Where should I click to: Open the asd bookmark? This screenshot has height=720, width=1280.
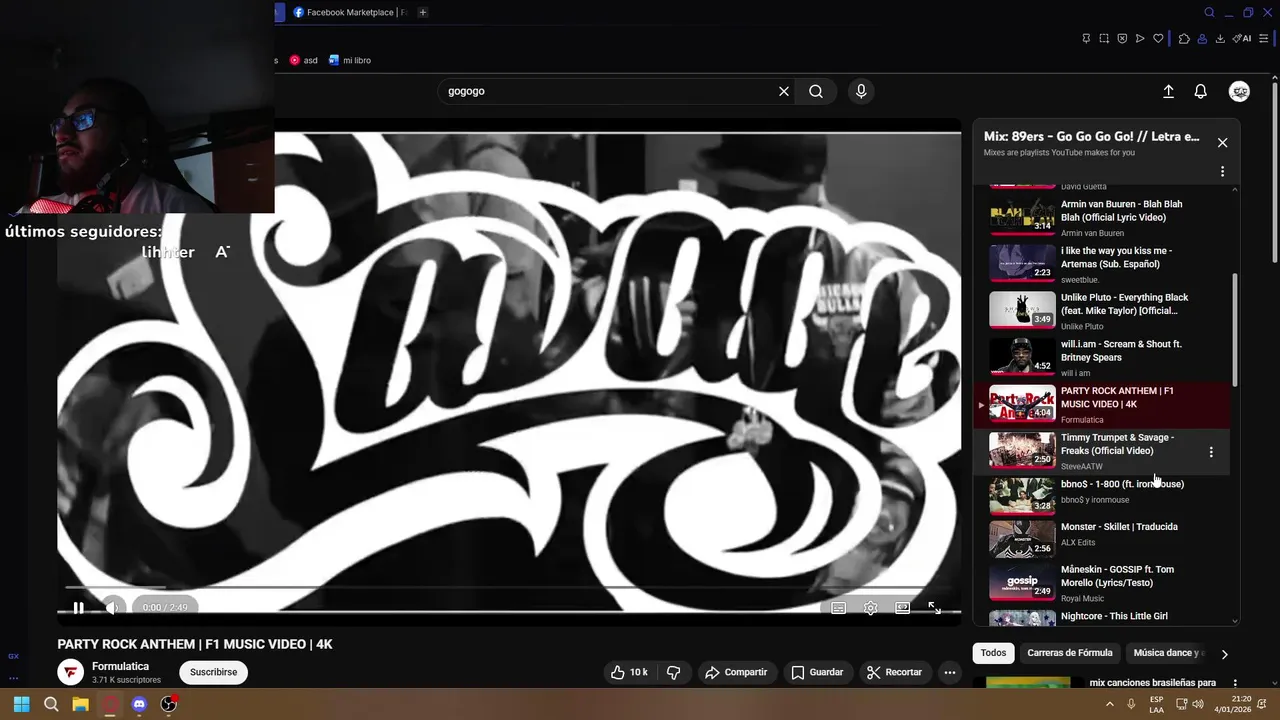click(x=304, y=60)
